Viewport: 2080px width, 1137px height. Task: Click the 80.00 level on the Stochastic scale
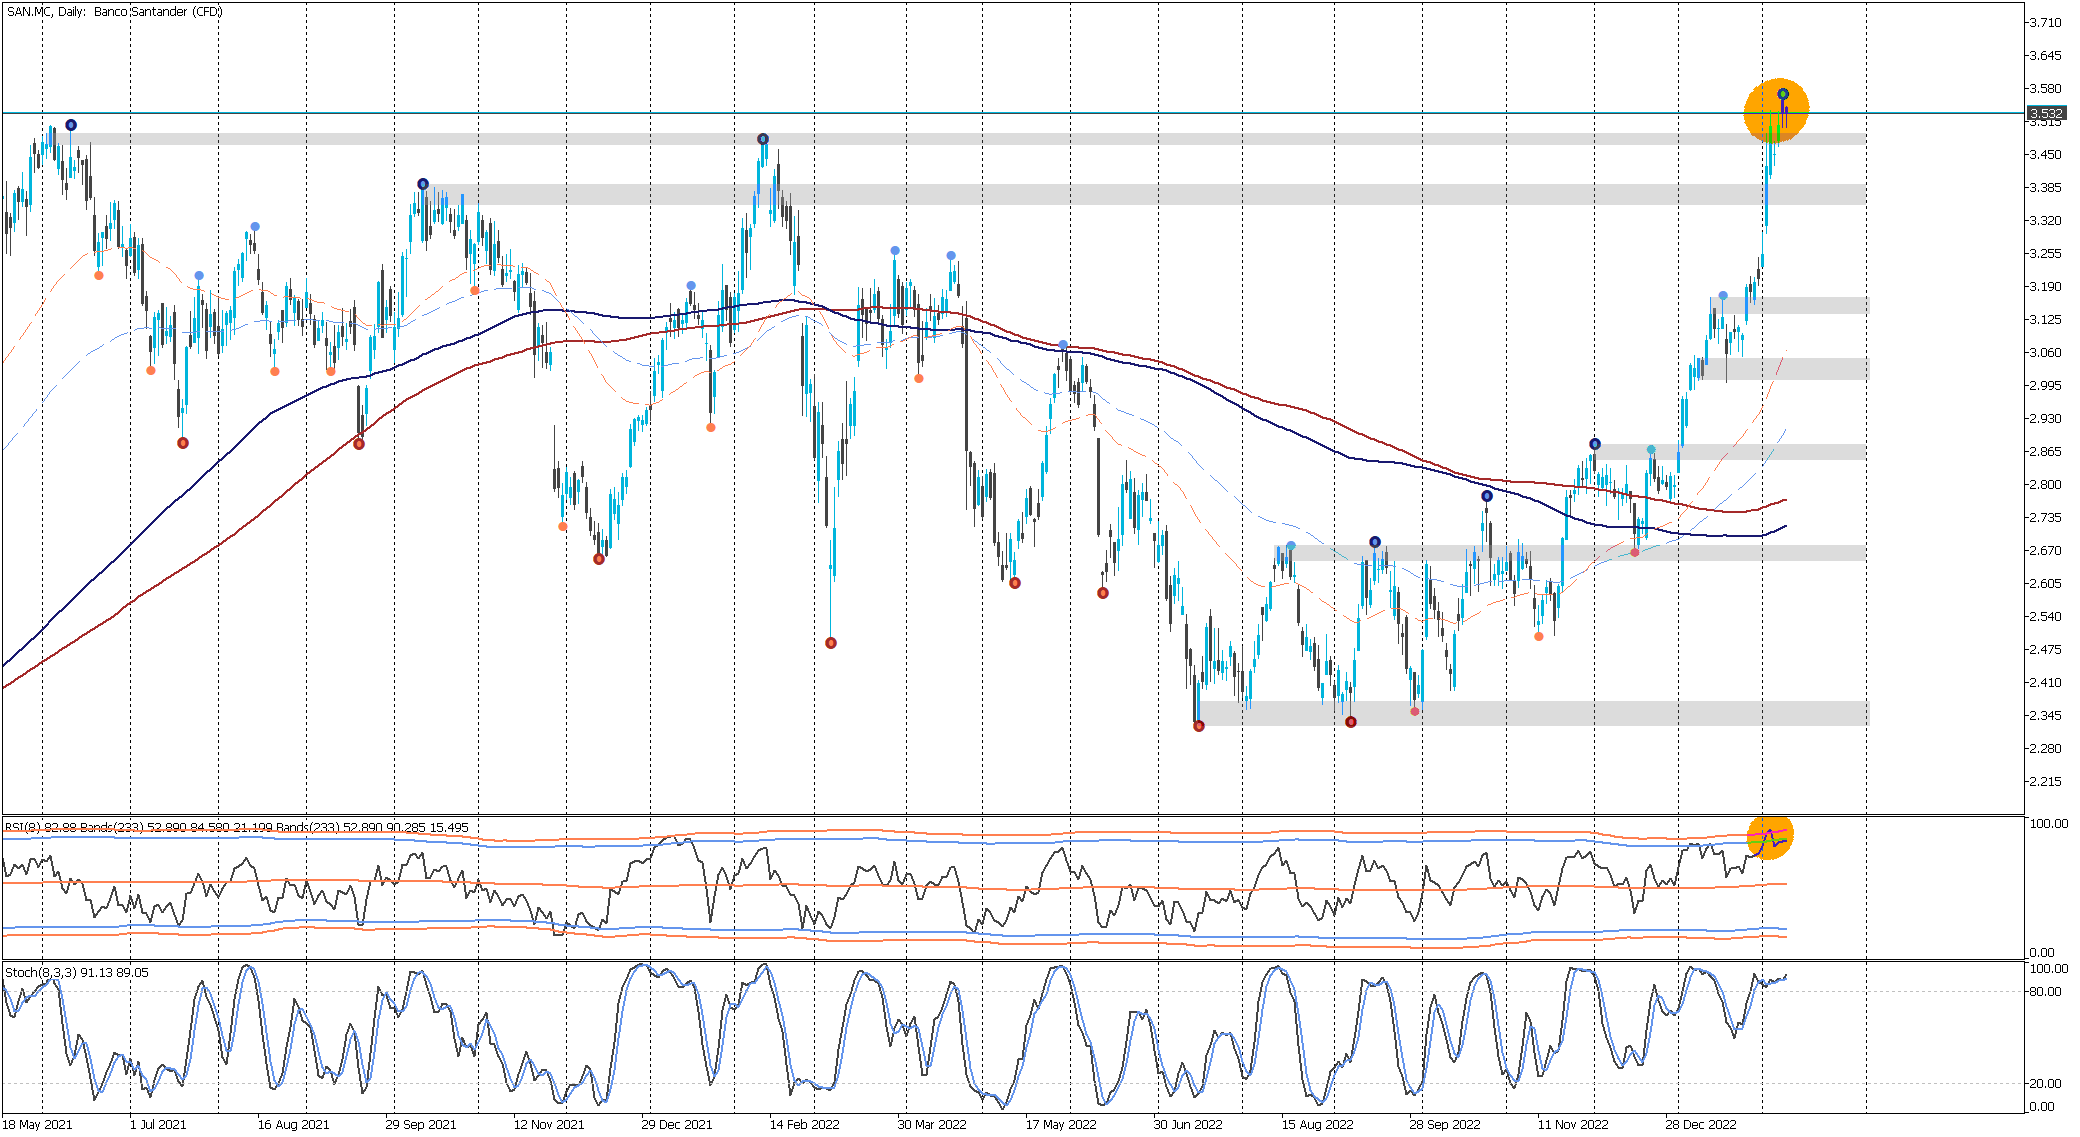(x=2045, y=992)
